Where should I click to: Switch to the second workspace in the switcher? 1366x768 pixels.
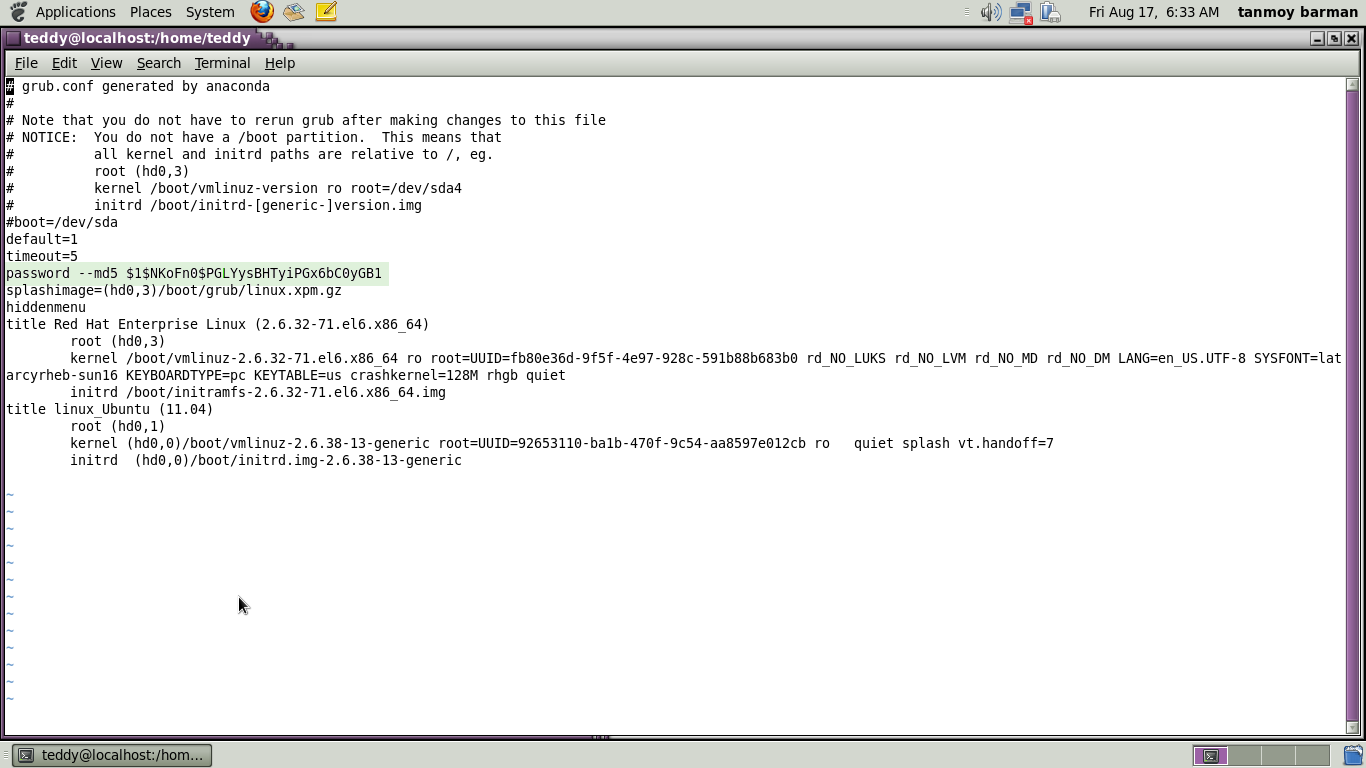point(1245,755)
